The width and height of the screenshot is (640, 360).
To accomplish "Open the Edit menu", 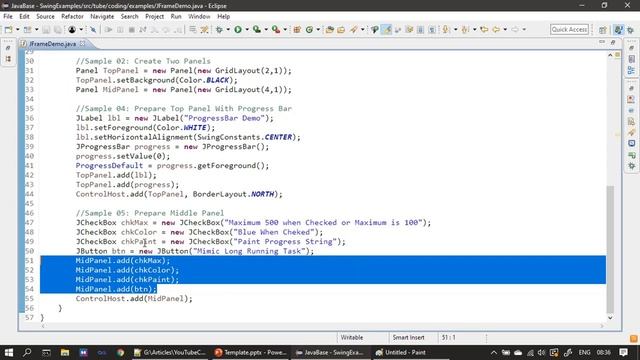I will 24,16.
